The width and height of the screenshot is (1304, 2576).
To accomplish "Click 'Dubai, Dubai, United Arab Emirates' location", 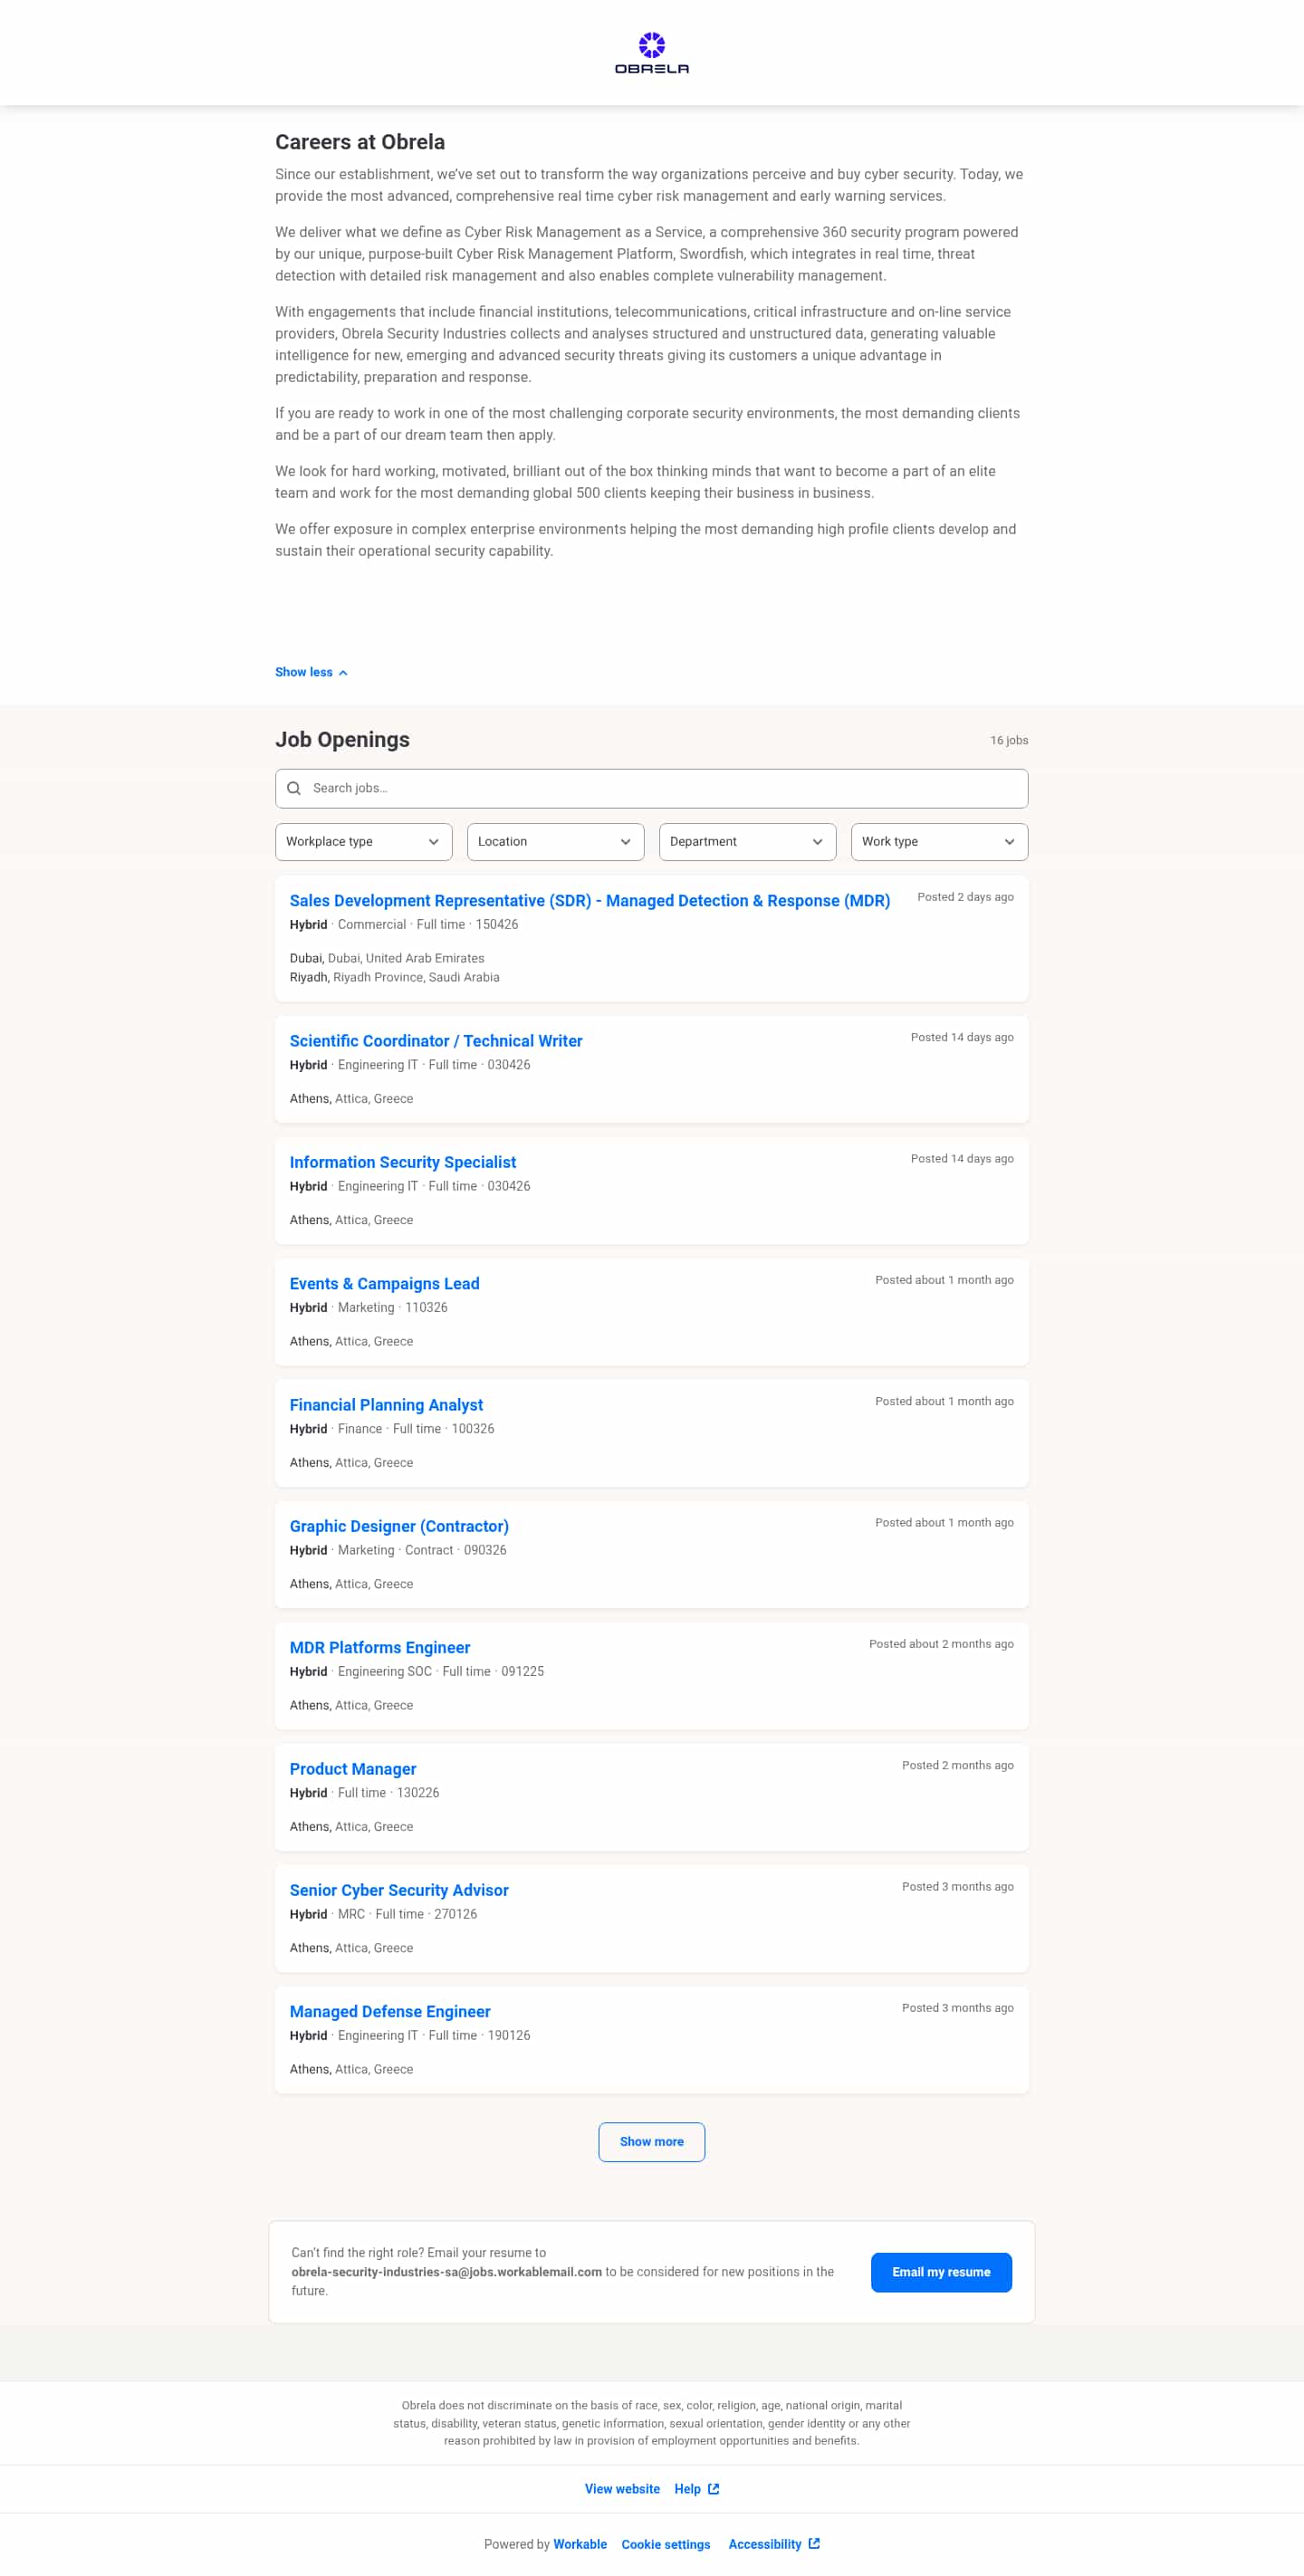I will click(x=386, y=958).
